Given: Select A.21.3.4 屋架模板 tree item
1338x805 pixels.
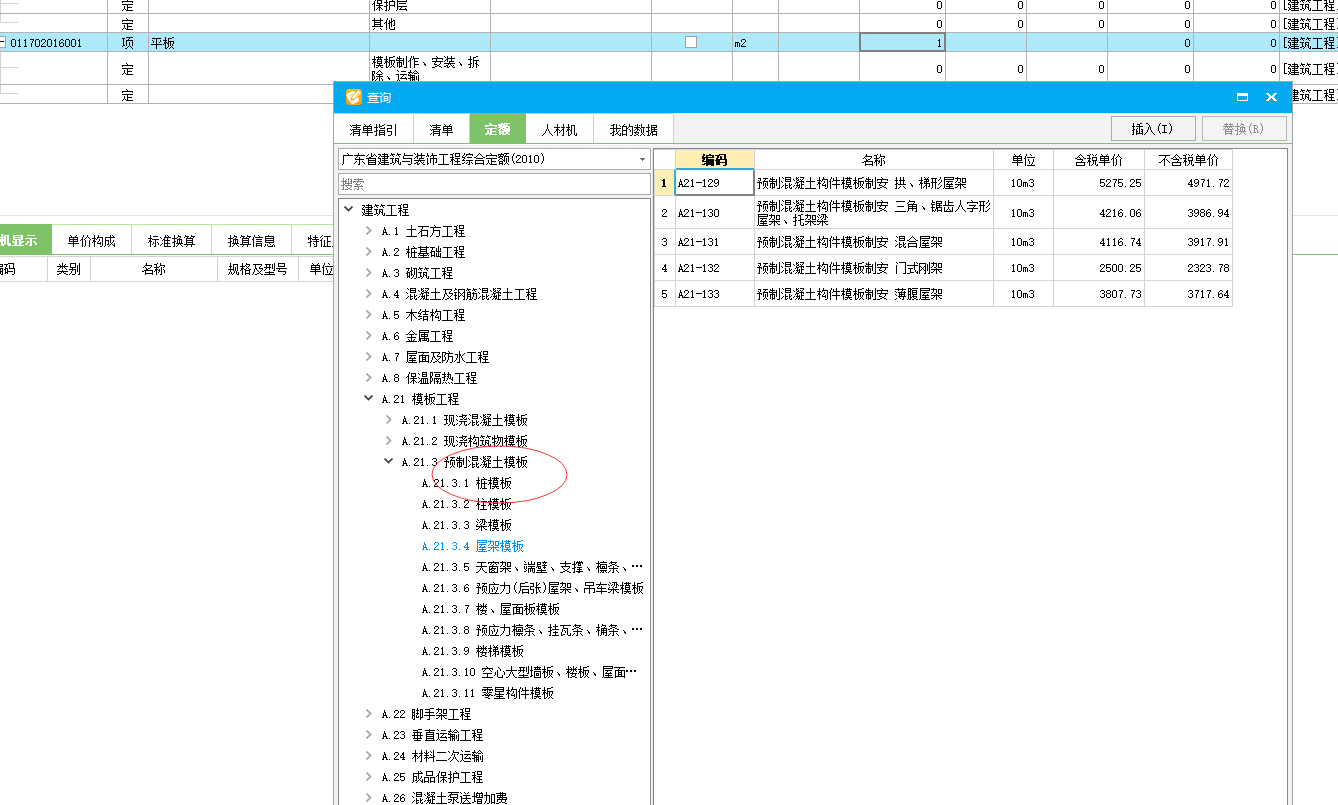Looking at the screenshot, I should pos(473,546).
